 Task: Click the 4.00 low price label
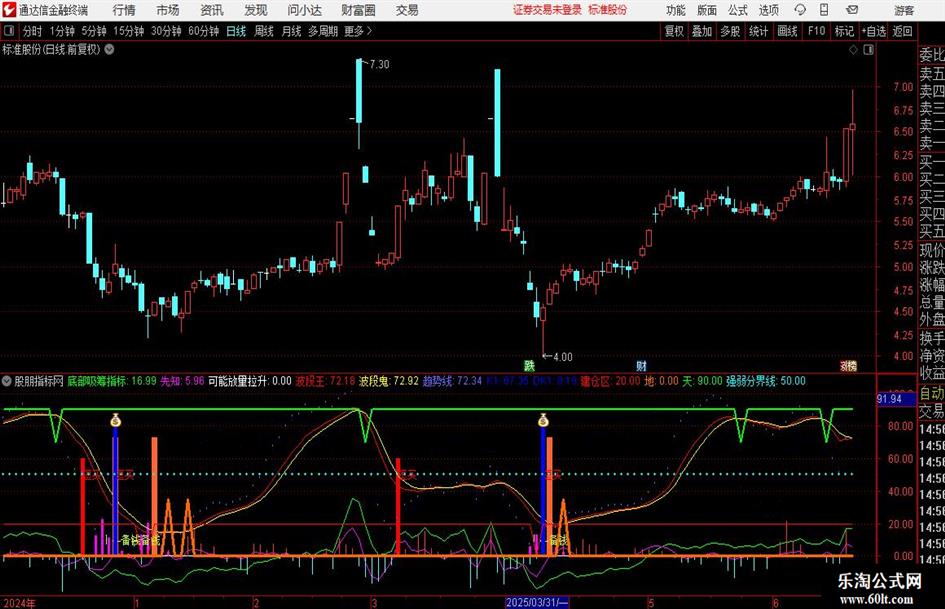[562, 357]
